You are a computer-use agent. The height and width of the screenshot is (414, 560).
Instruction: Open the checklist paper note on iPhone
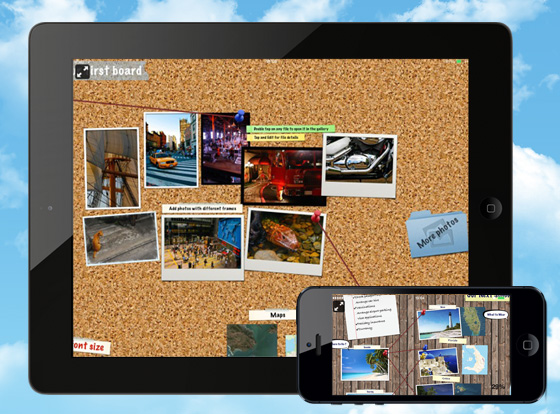[x=371, y=316]
